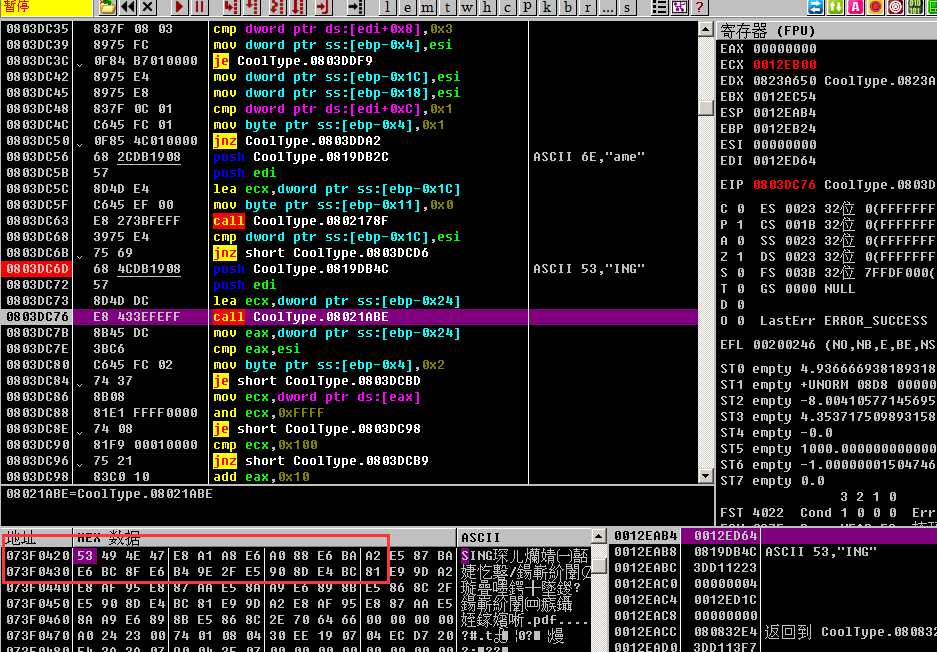
Task: Open the Log window with the 'l' button
Action: point(388,7)
